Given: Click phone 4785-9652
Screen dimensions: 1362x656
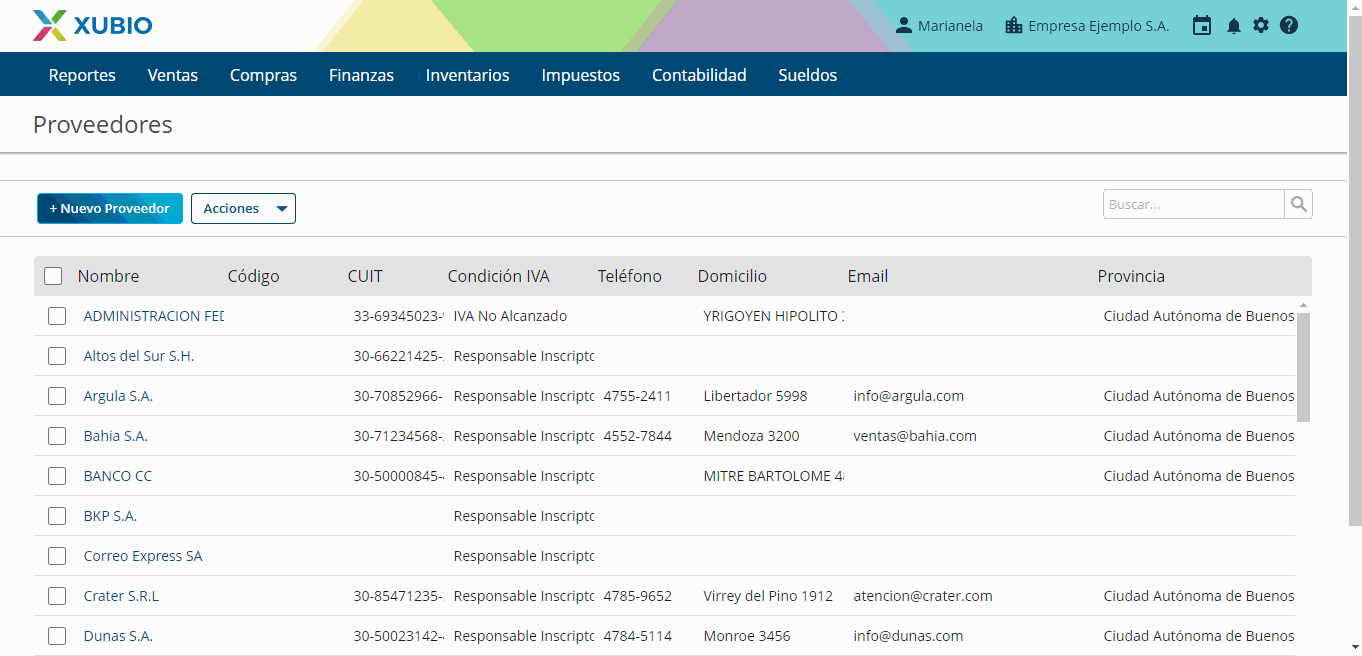Looking at the screenshot, I should (x=638, y=596).
